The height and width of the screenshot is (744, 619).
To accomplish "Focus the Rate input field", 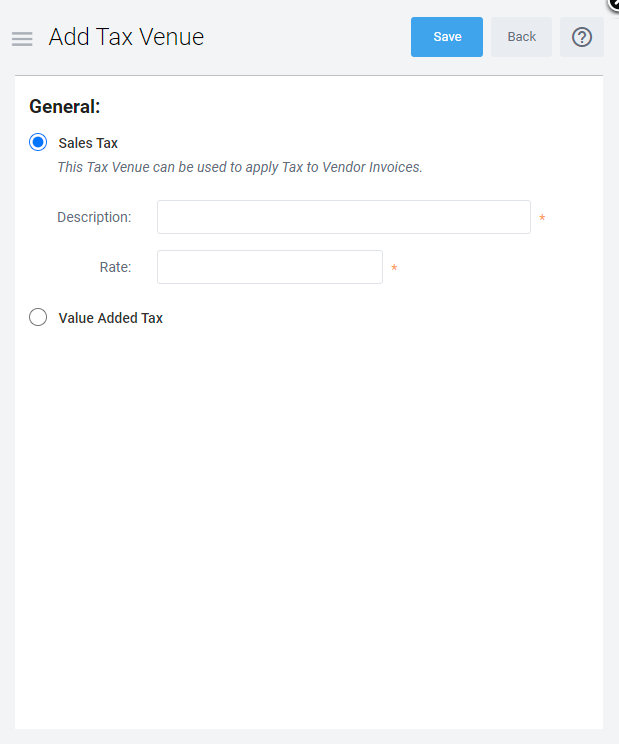I will [x=269, y=267].
